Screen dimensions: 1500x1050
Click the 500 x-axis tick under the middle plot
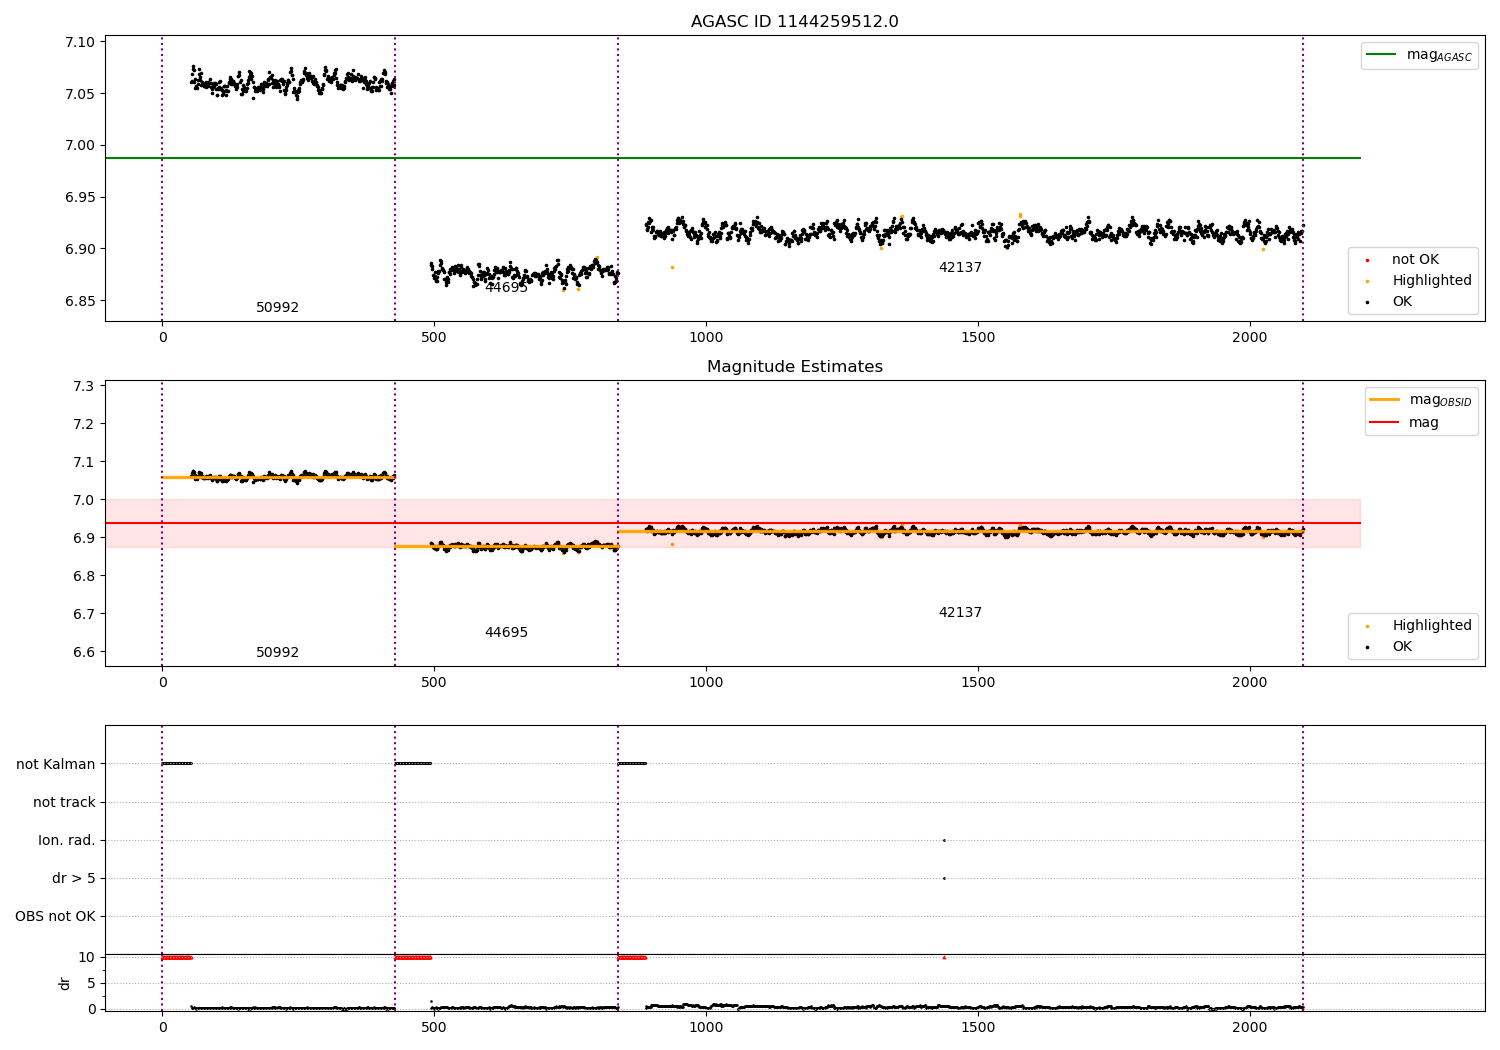[434, 683]
